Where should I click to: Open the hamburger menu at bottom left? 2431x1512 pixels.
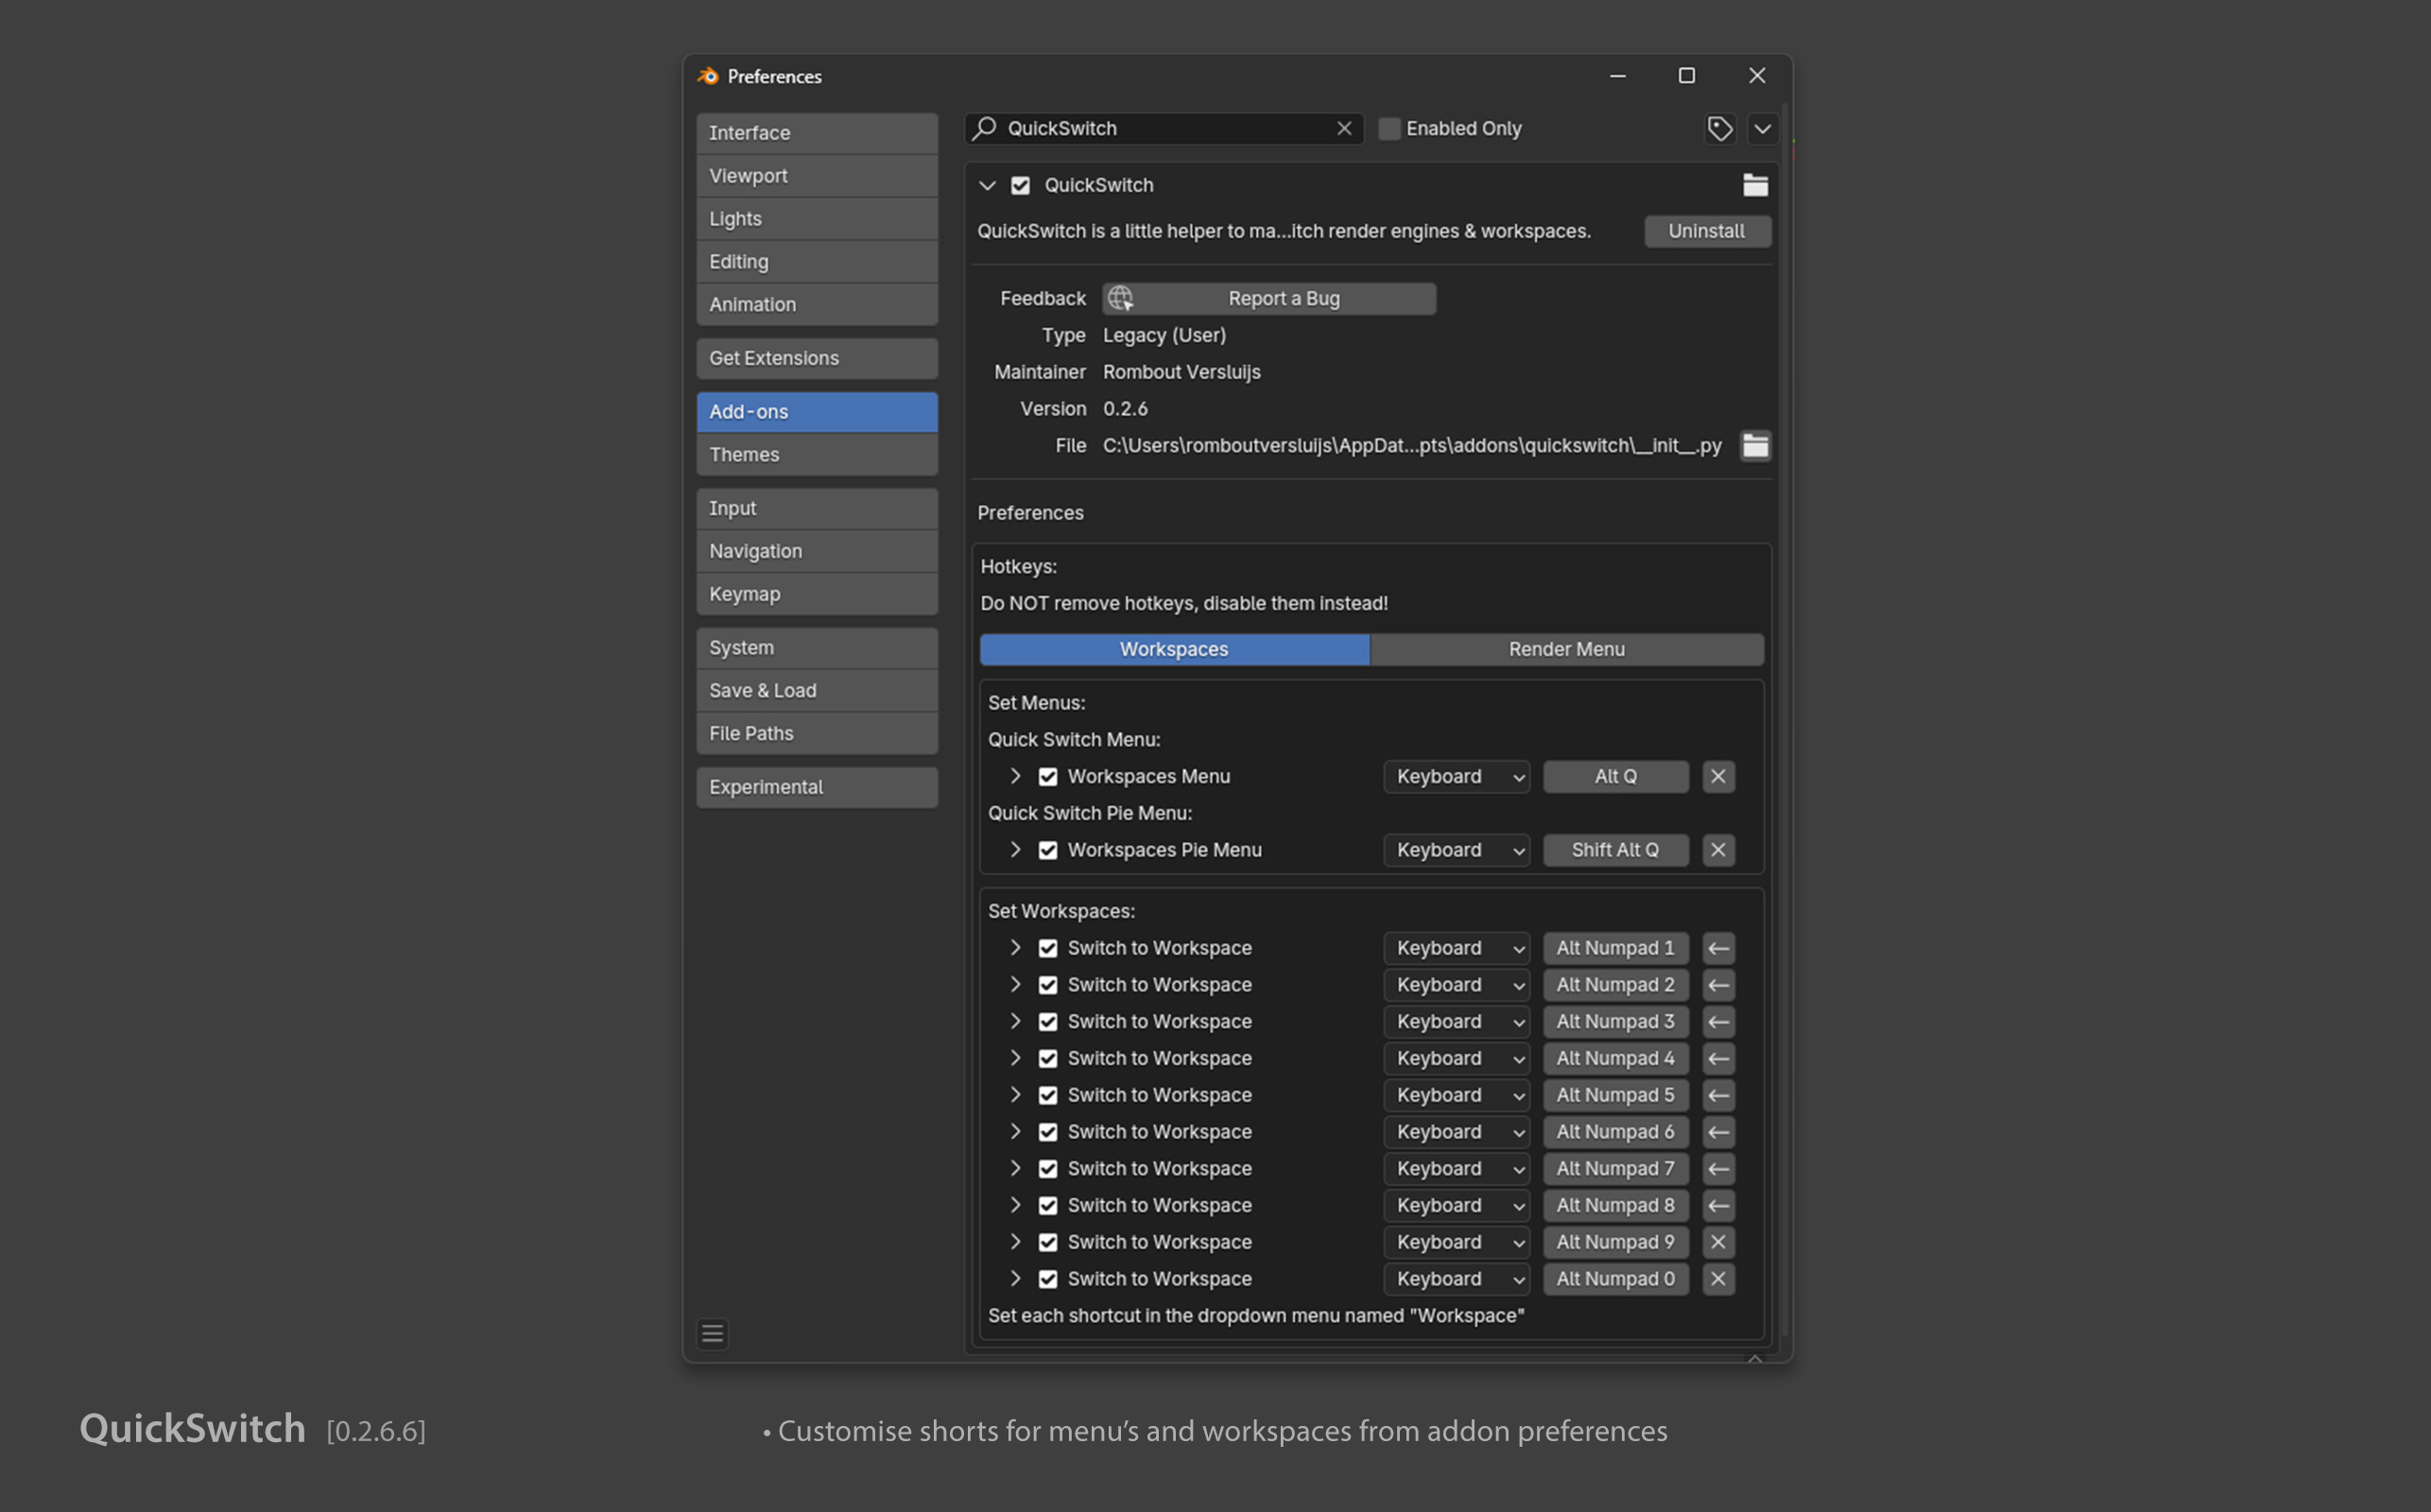712,1334
